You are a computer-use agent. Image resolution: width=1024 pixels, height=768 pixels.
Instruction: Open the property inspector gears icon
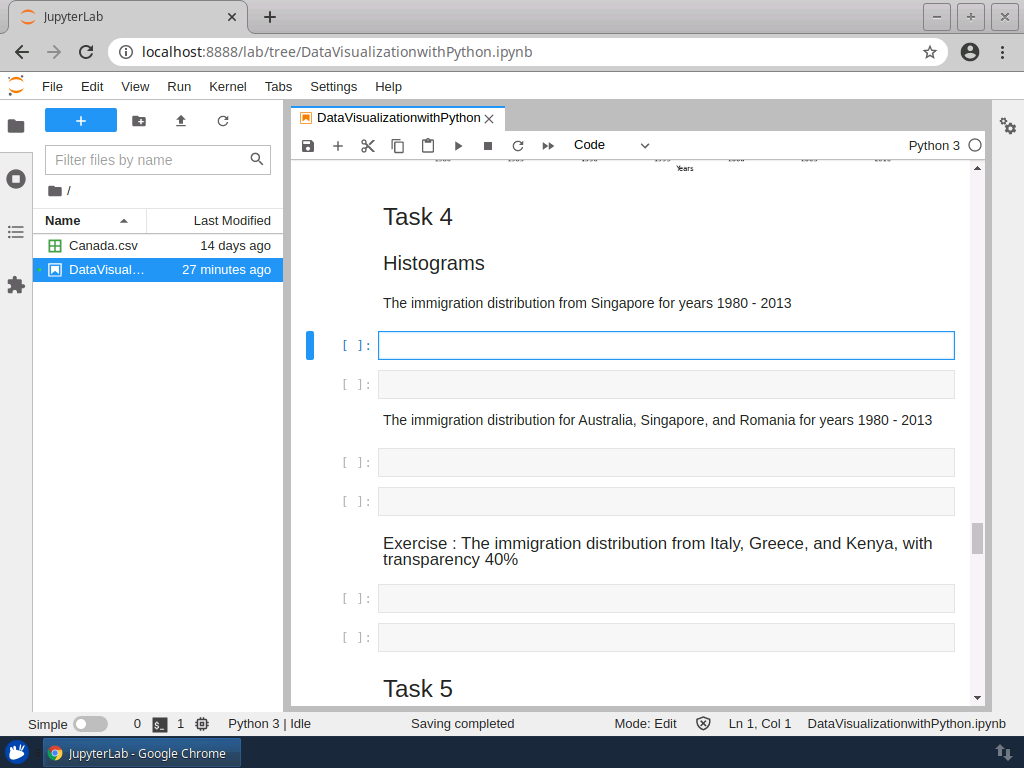pyautogui.click(x=1008, y=126)
